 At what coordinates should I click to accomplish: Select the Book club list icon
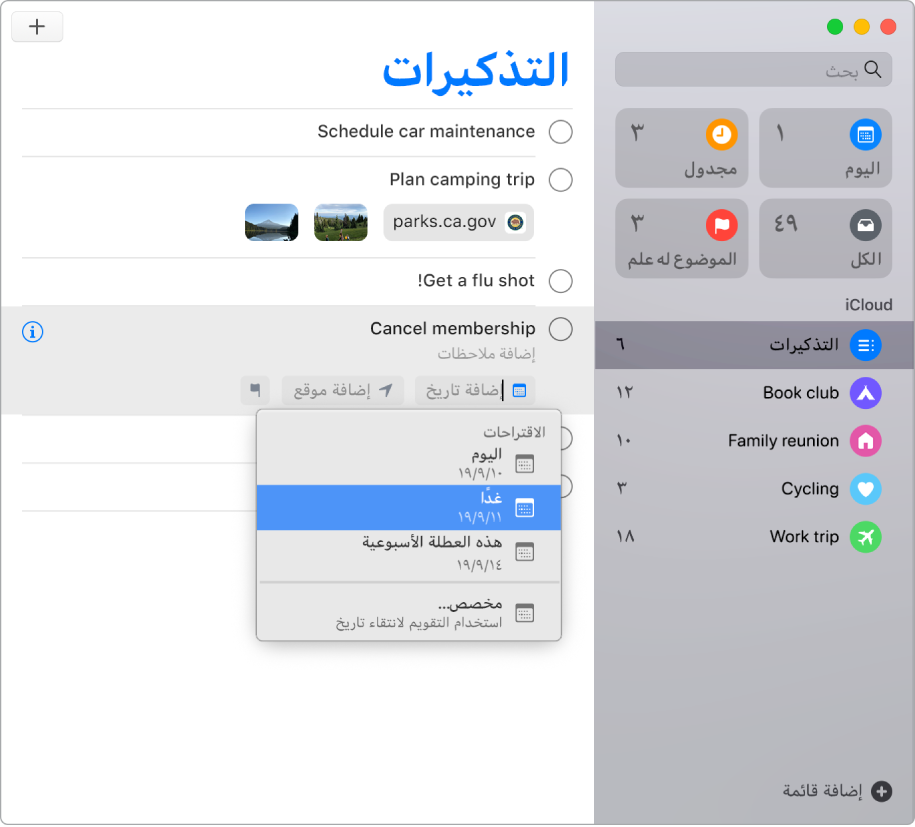click(865, 393)
